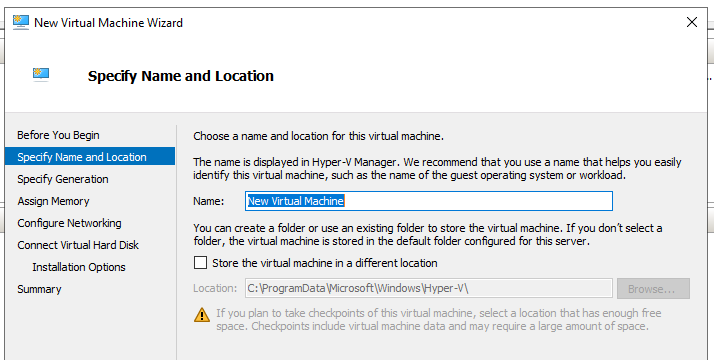Focus the Name text field
The image size is (714, 360).
click(x=429, y=201)
